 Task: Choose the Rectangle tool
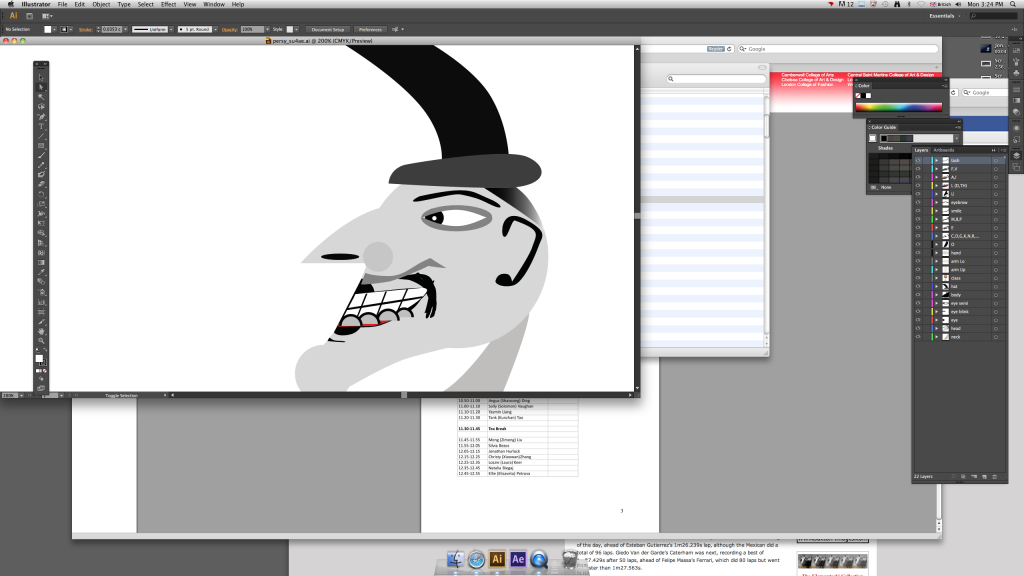click(x=41, y=145)
